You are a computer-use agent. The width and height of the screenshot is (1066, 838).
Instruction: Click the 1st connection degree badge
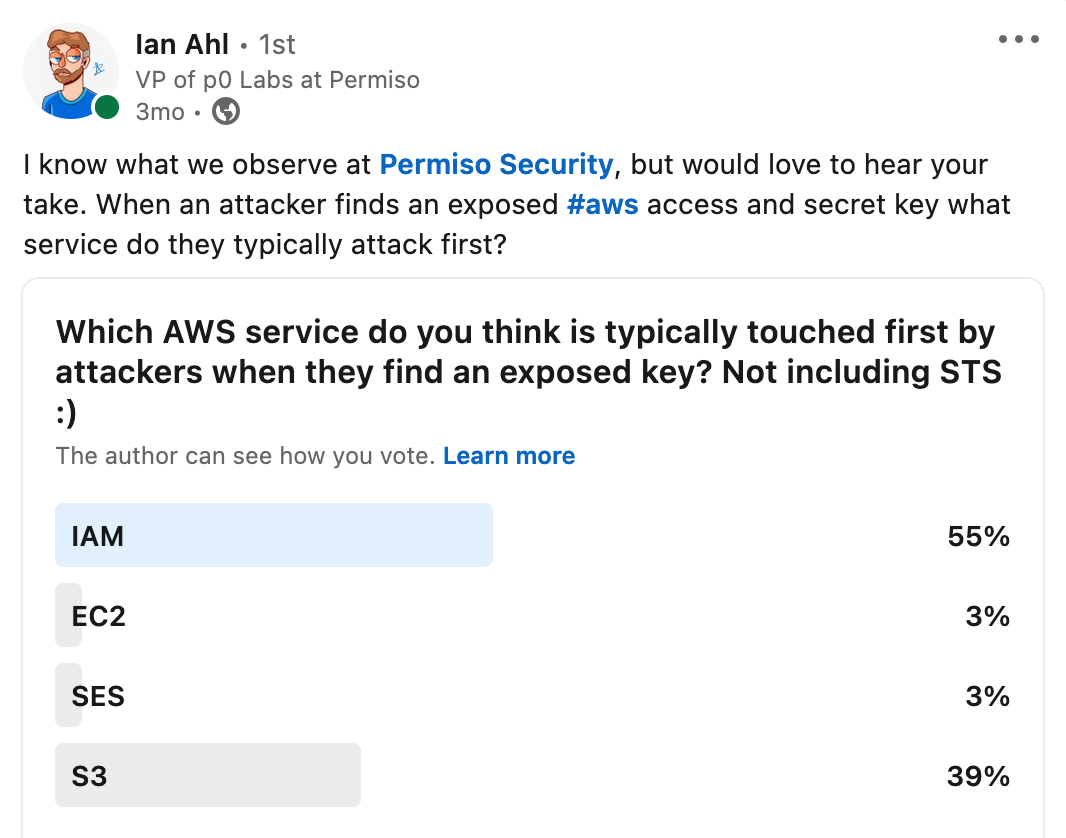277,45
